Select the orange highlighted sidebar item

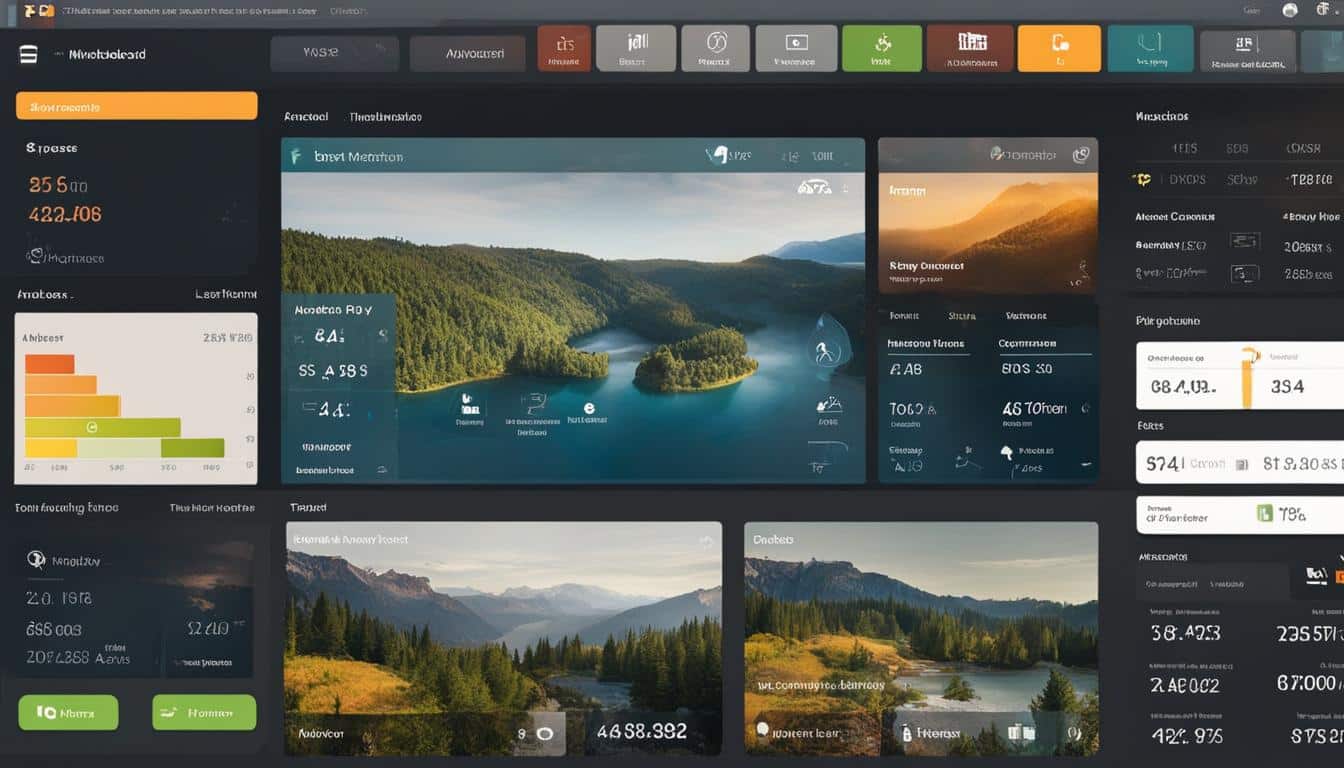click(x=137, y=106)
